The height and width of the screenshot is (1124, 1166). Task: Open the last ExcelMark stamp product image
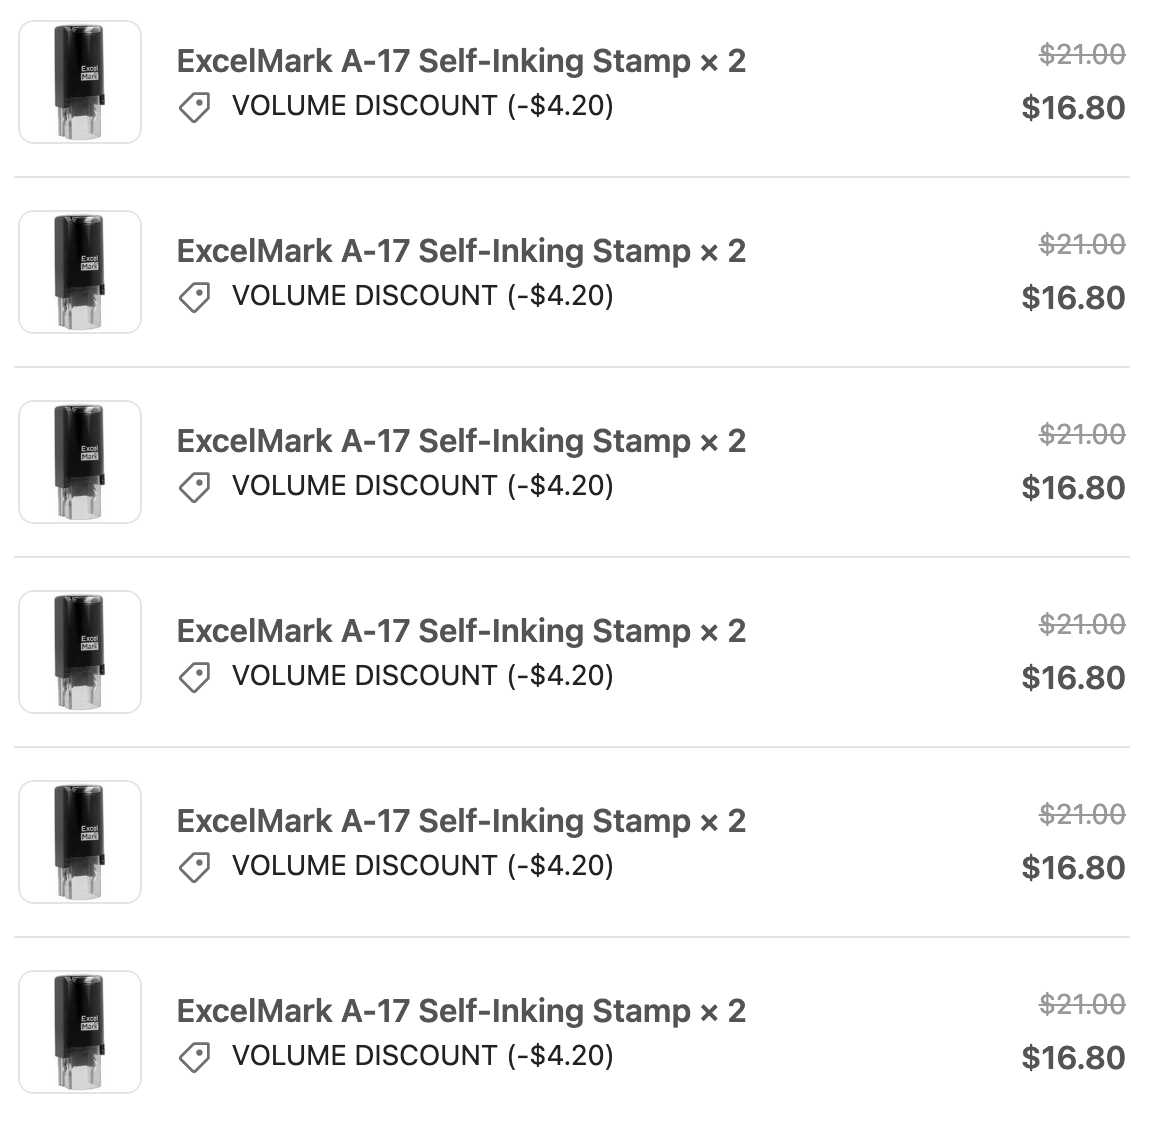coord(79,1032)
